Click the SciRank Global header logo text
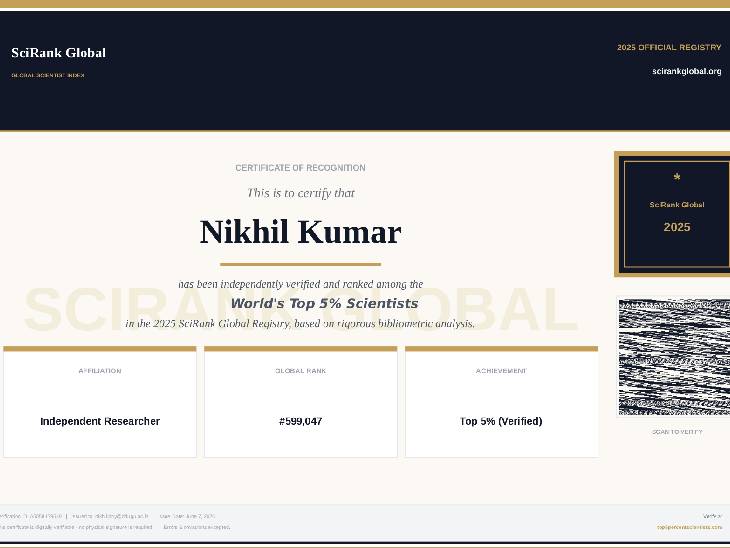Image resolution: width=730 pixels, height=548 pixels. tap(59, 53)
